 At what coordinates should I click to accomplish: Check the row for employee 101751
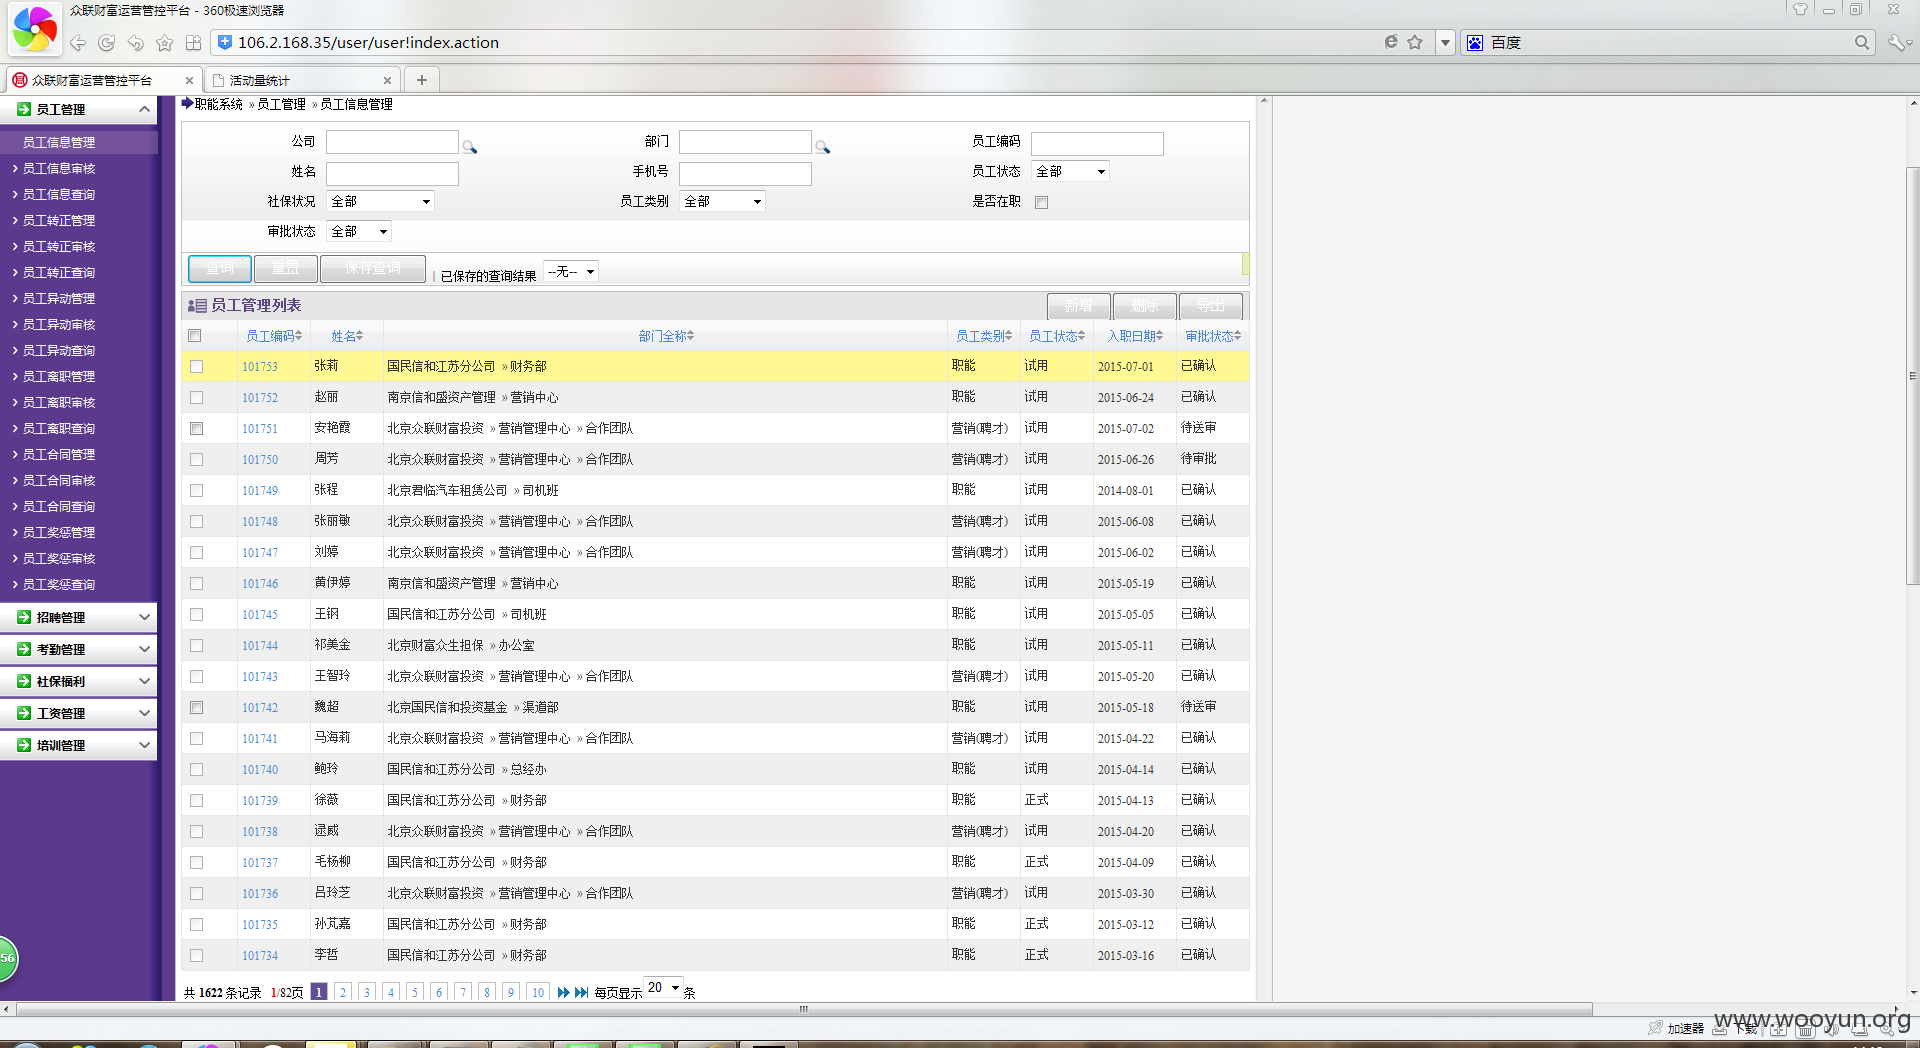196,429
